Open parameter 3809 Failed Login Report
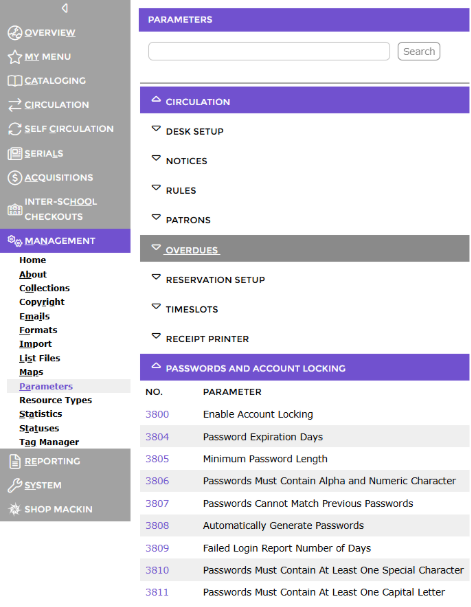The height and width of the screenshot is (607, 471). click(157, 549)
